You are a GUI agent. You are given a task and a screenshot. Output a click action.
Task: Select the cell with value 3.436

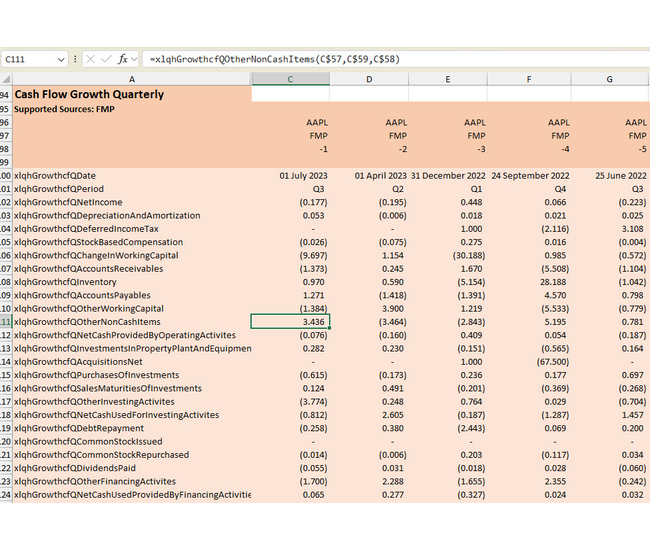point(291,322)
